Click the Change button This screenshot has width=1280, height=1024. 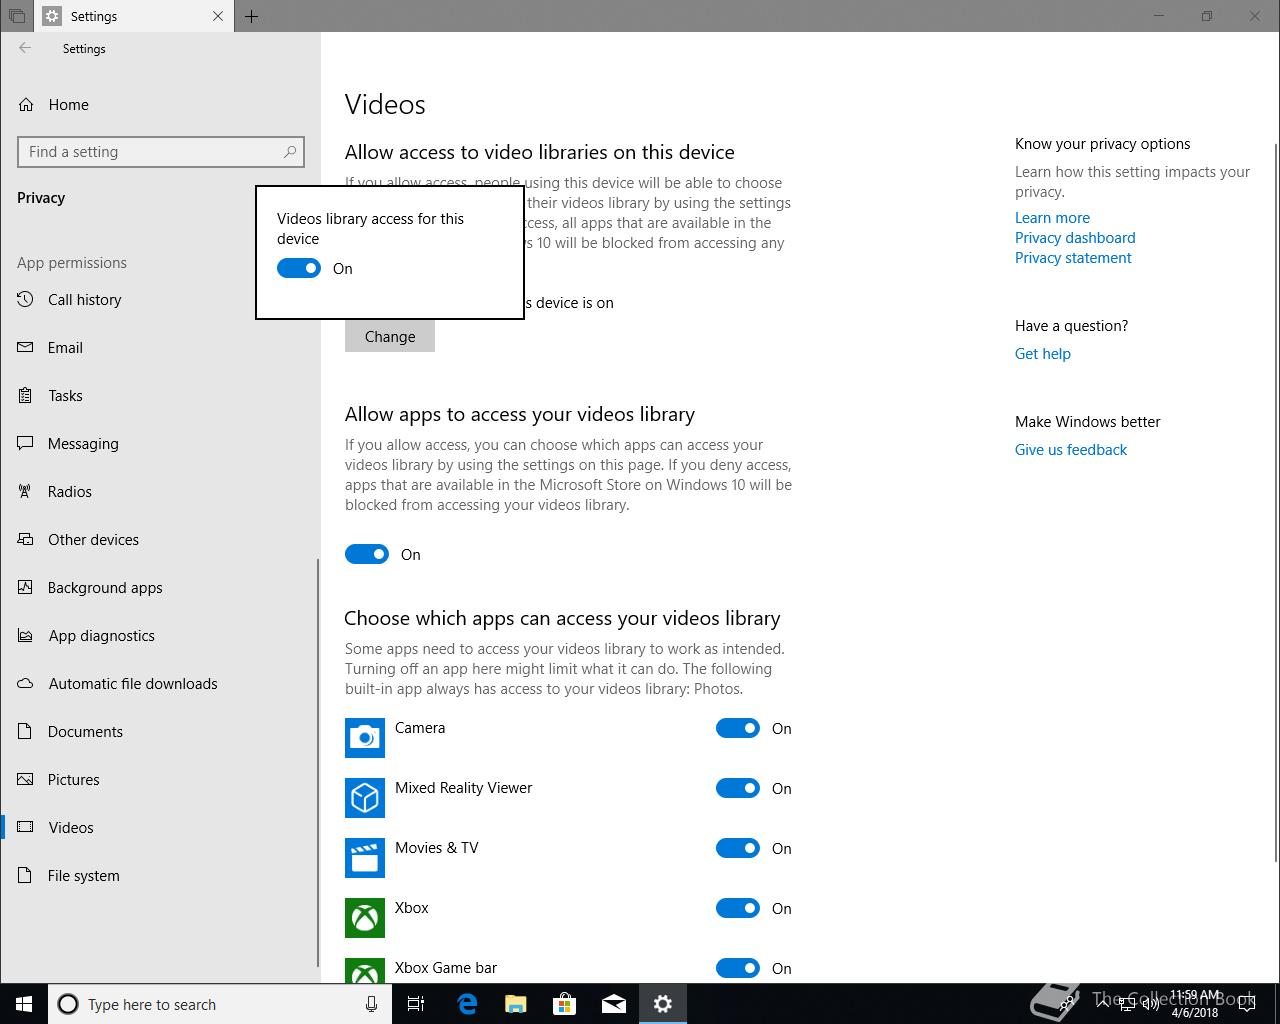pos(390,336)
